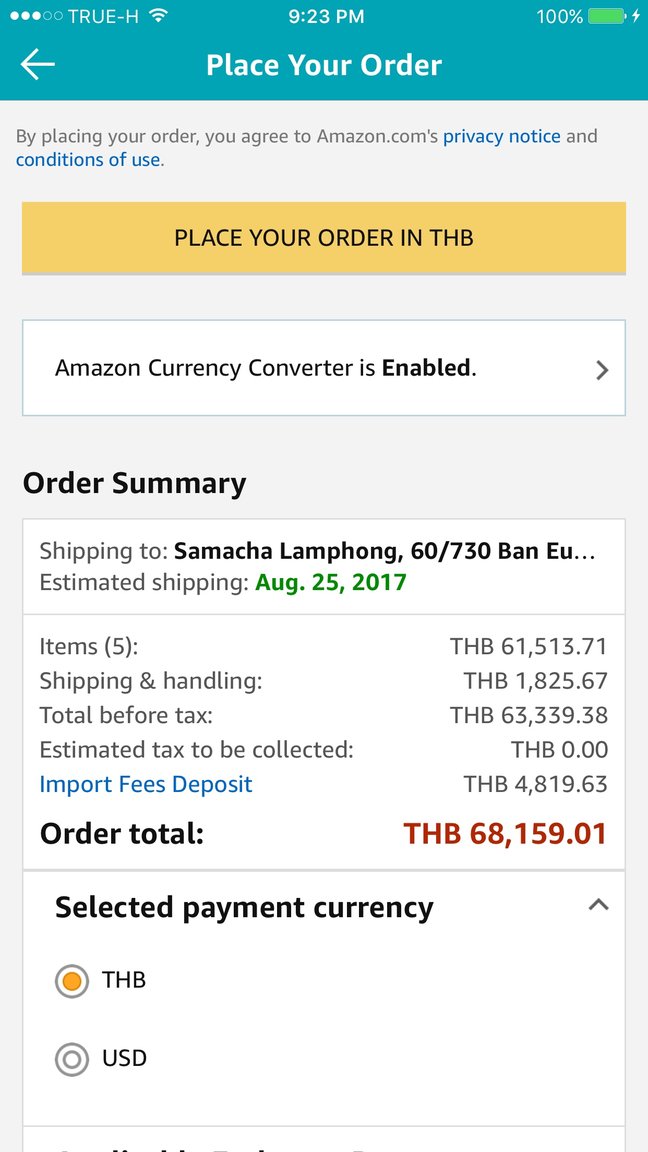Tap the battery indicator icon
This screenshot has height=1152, width=648.
pyautogui.click(x=606, y=16)
